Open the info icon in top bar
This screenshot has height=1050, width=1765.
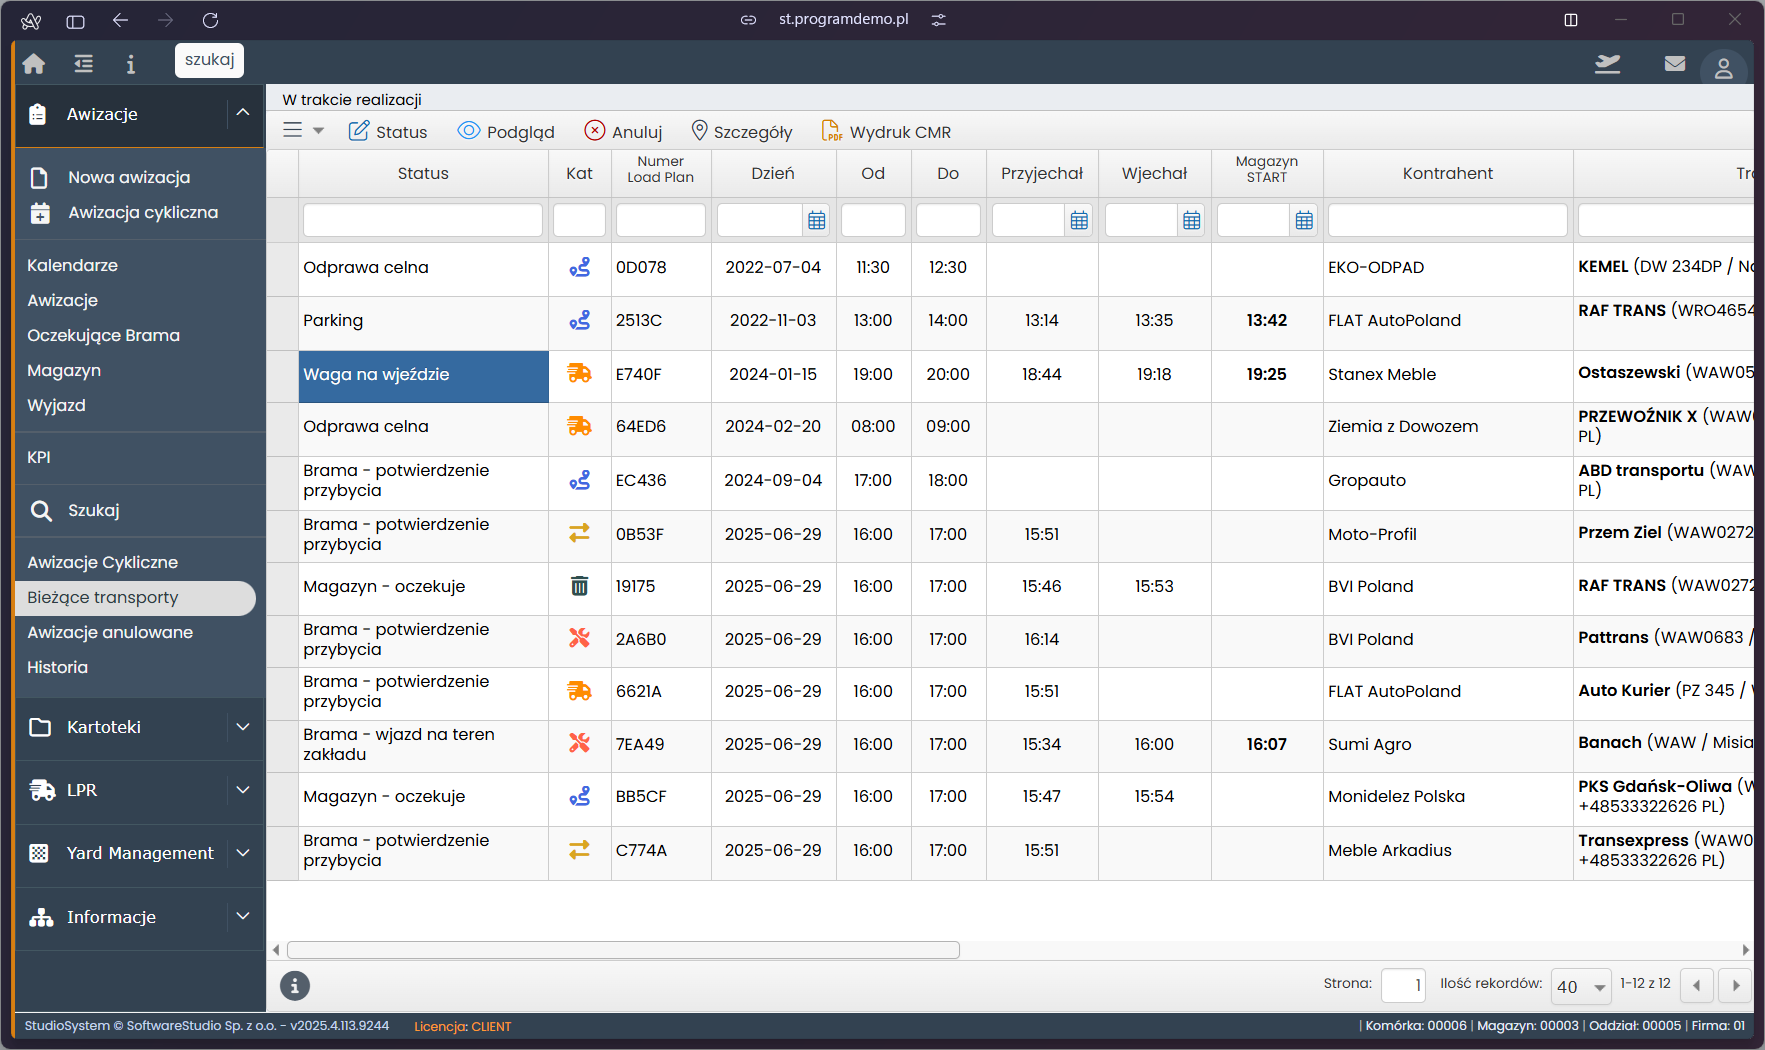(130, 64)
